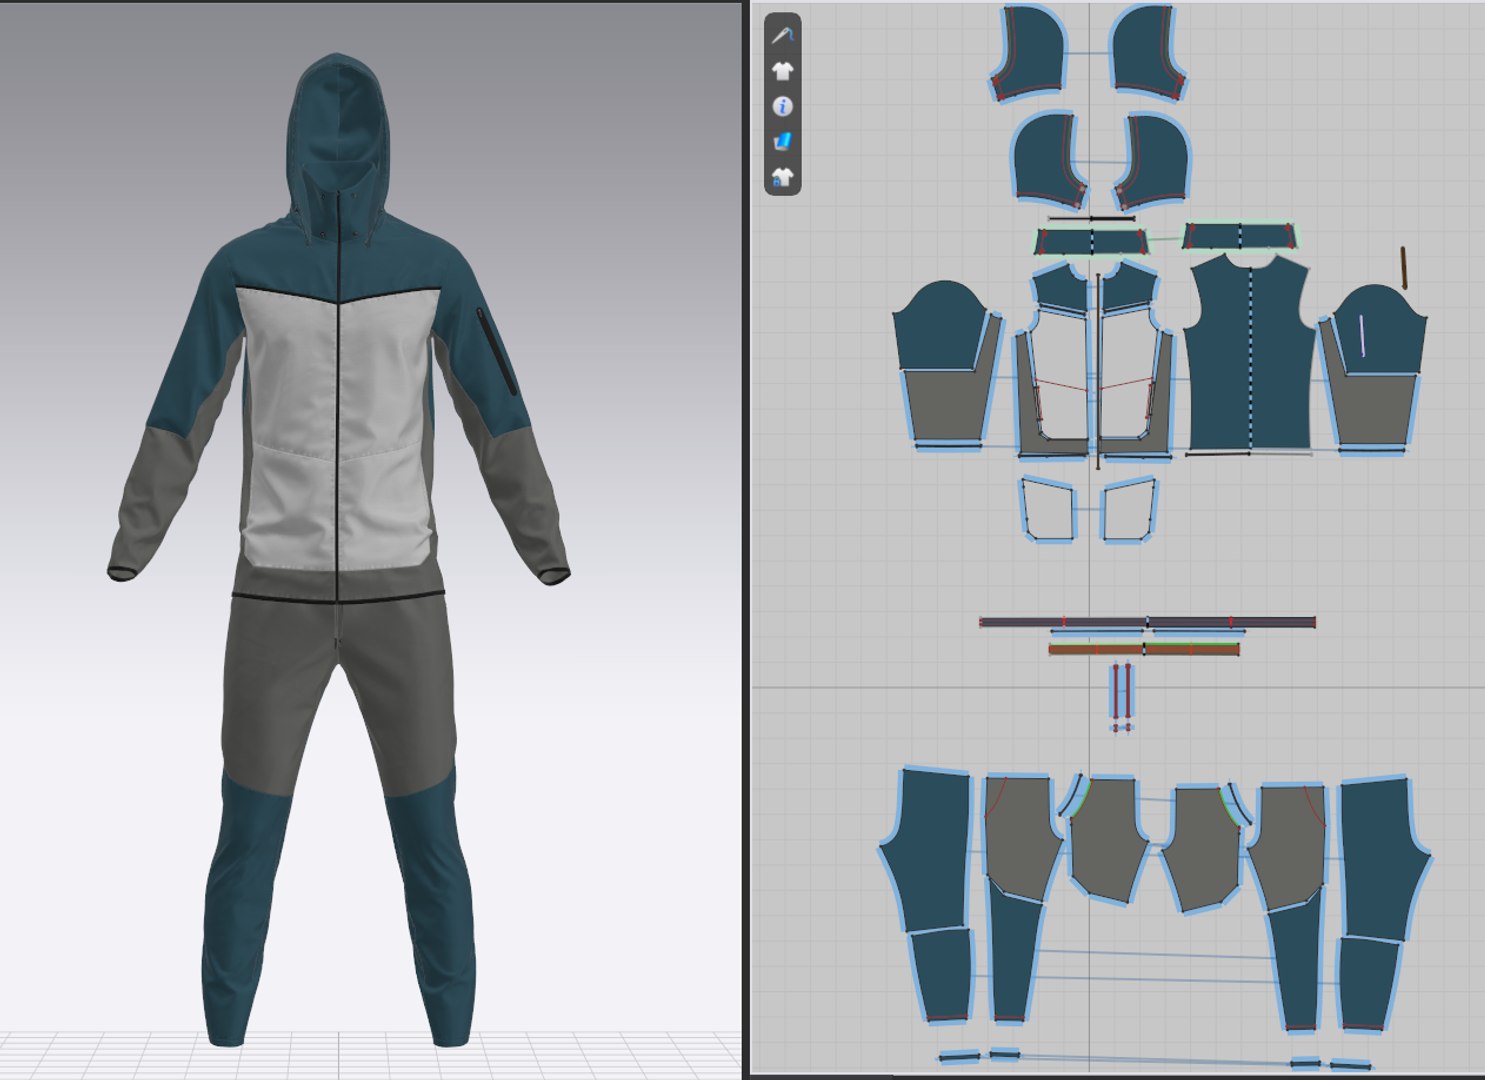Select the left light-gray pocket pattern piece
Viewport: 1485px width, 1080px height.
(1047, 509)
